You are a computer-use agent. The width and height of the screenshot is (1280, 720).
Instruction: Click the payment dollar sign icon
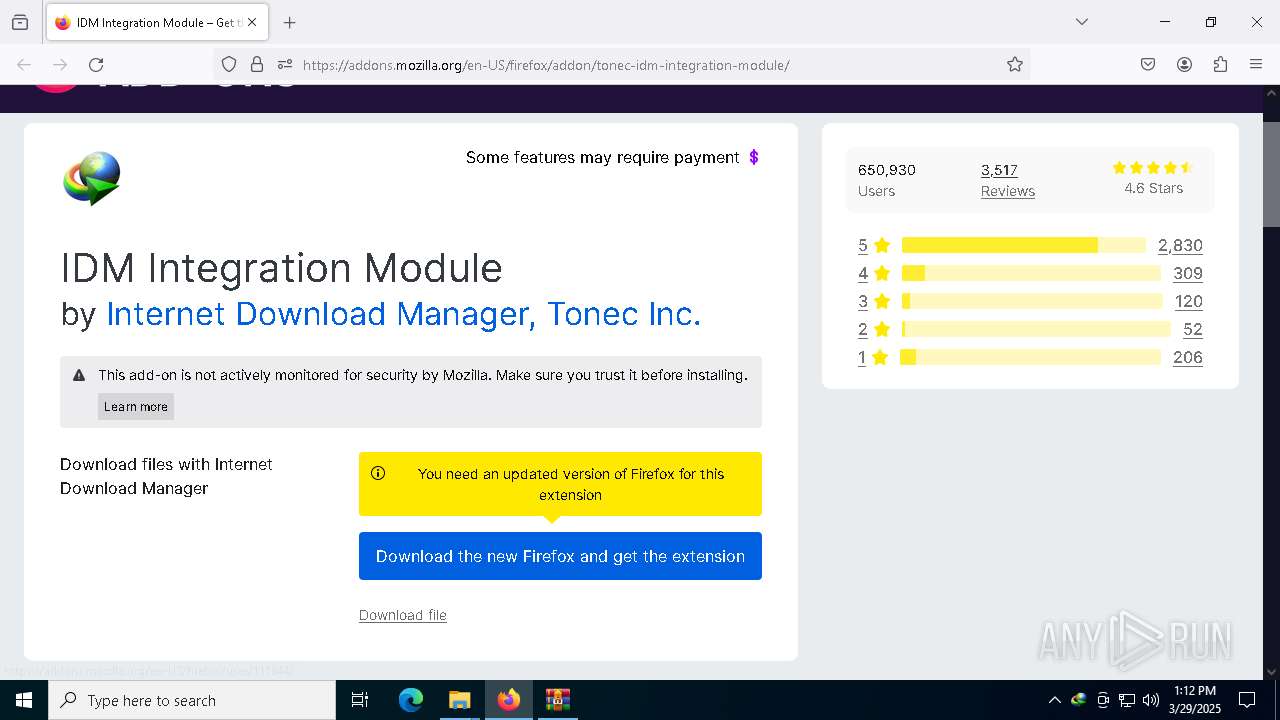754,157
